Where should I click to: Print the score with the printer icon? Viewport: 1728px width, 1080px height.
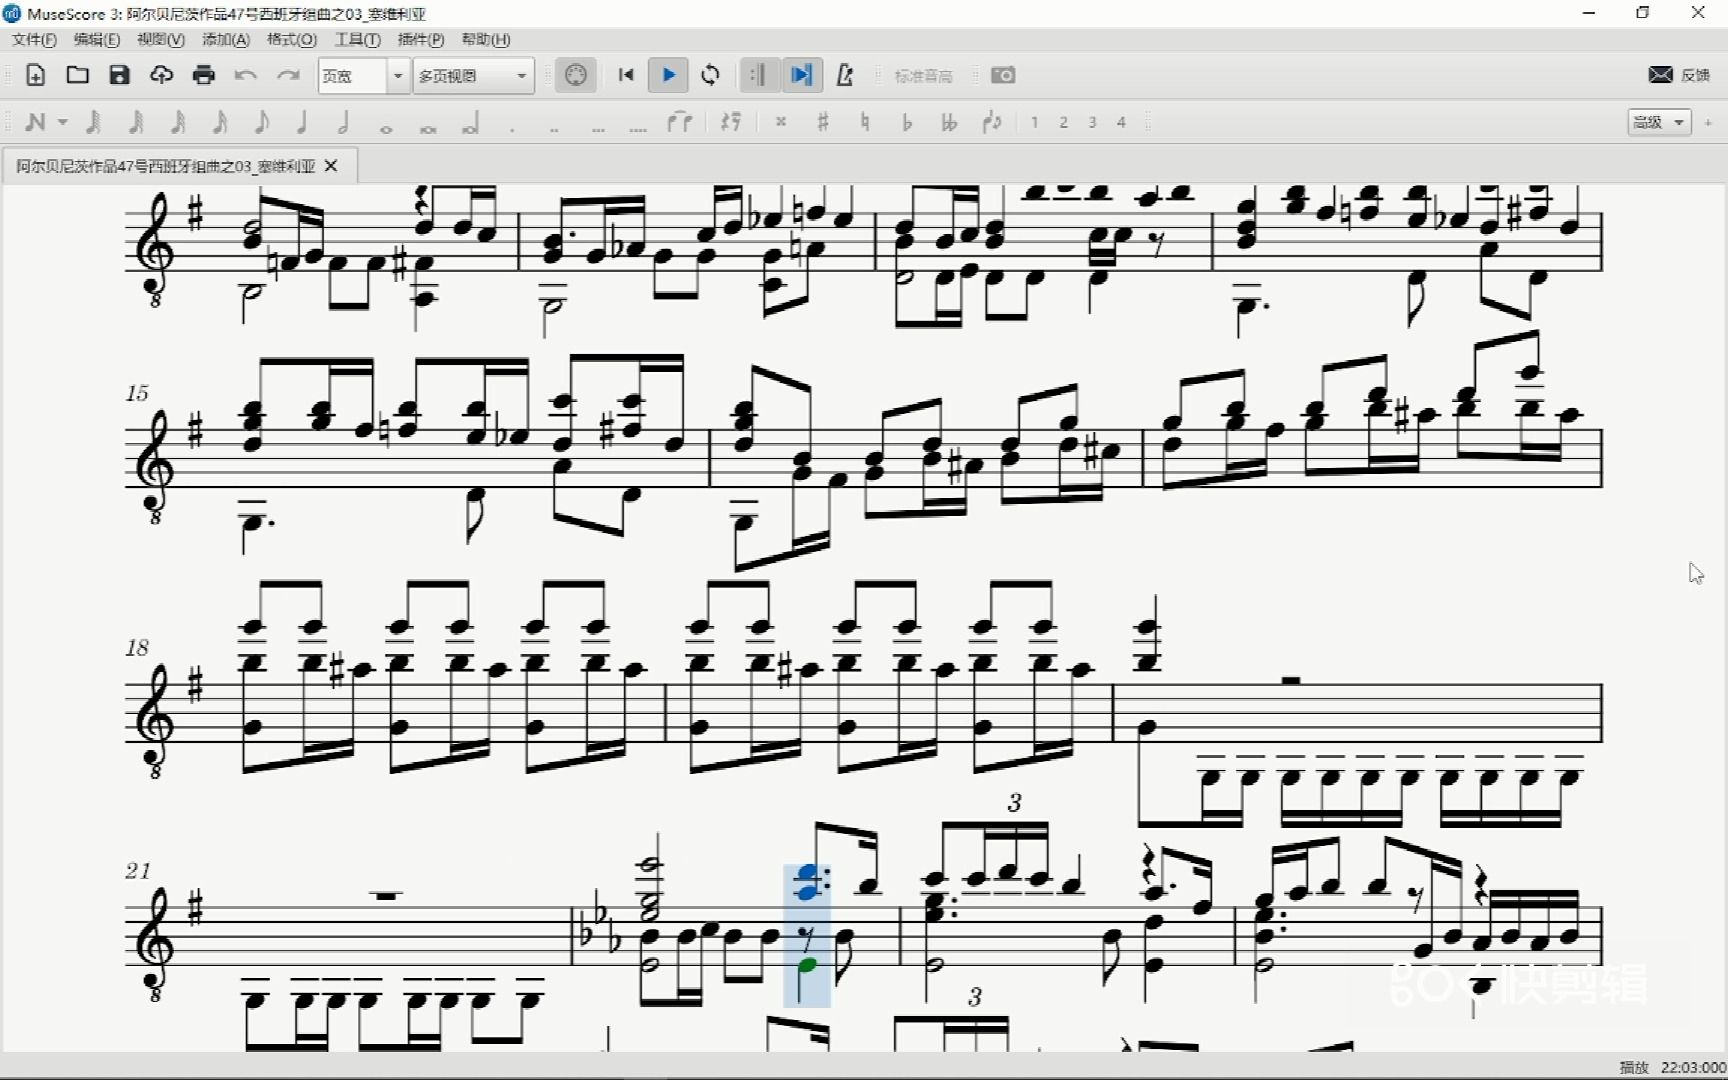[x=203, y=75]
